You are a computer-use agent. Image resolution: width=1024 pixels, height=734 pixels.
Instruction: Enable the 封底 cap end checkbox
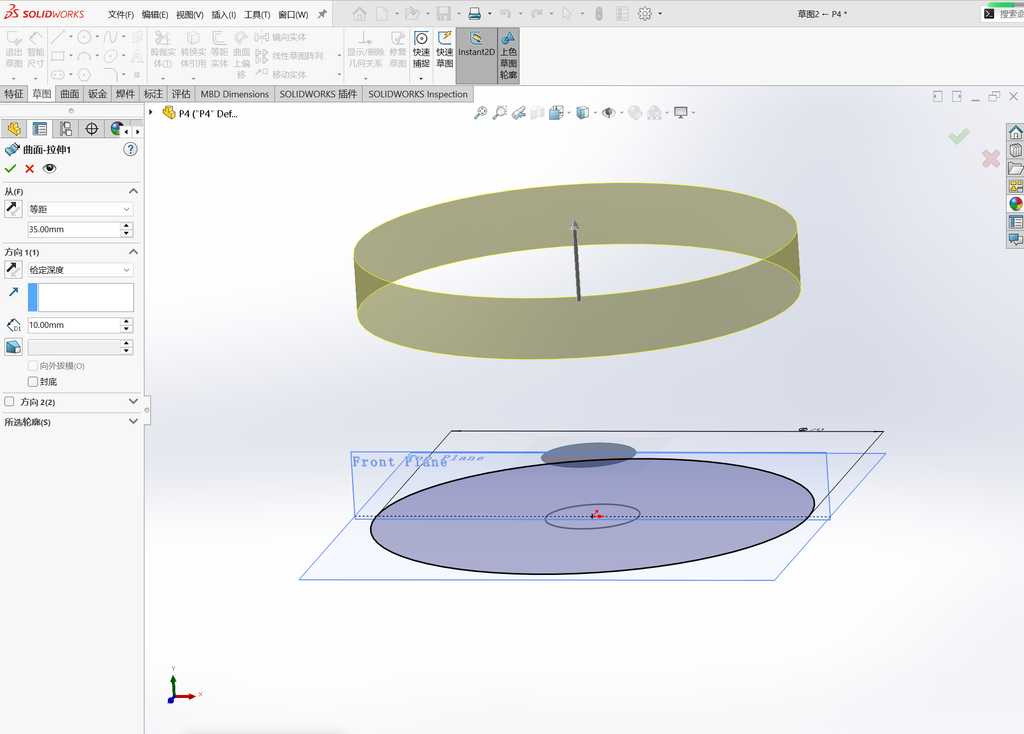pyautogui.click(x=33, y=381)
